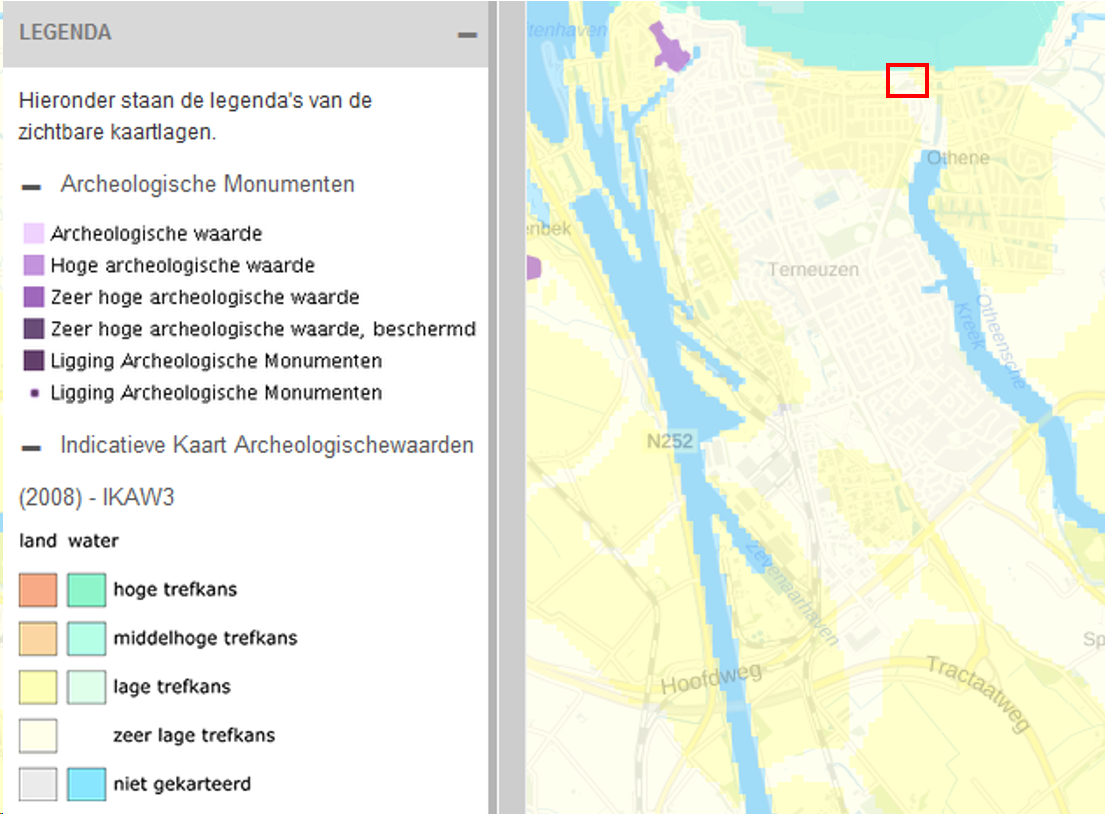Click the Indicatieve Kaart Archeologischewaarden heading
Screen dimensions: 1105x814
(x=267, y=445)
